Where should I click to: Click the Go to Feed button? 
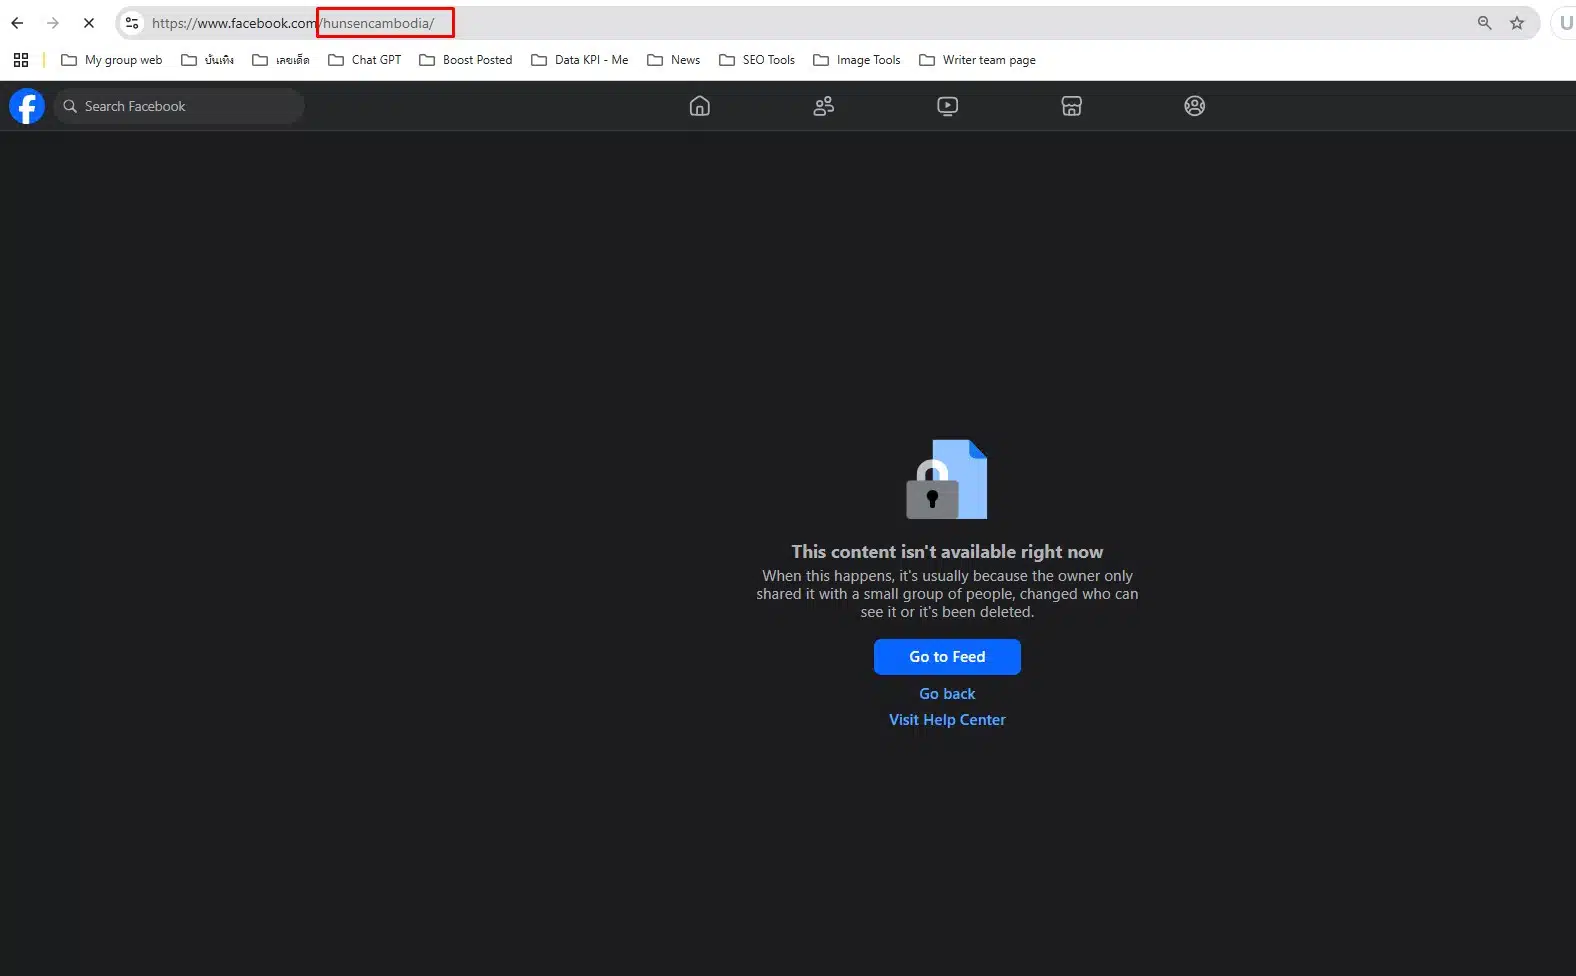click(947, 657)
